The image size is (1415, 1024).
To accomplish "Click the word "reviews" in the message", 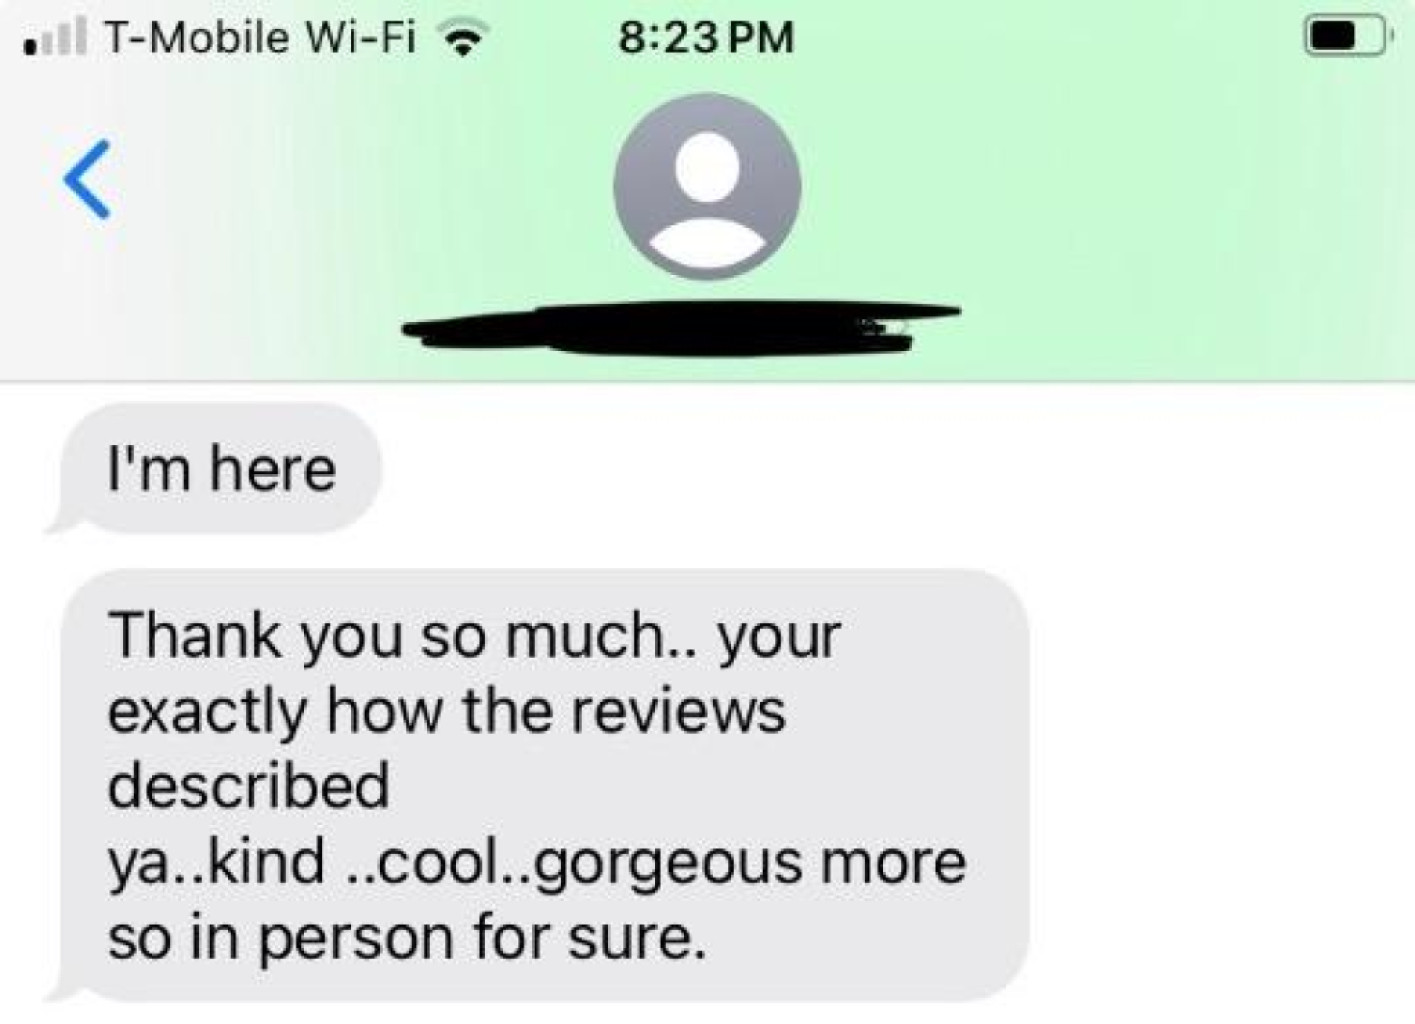I will (677, 710).
